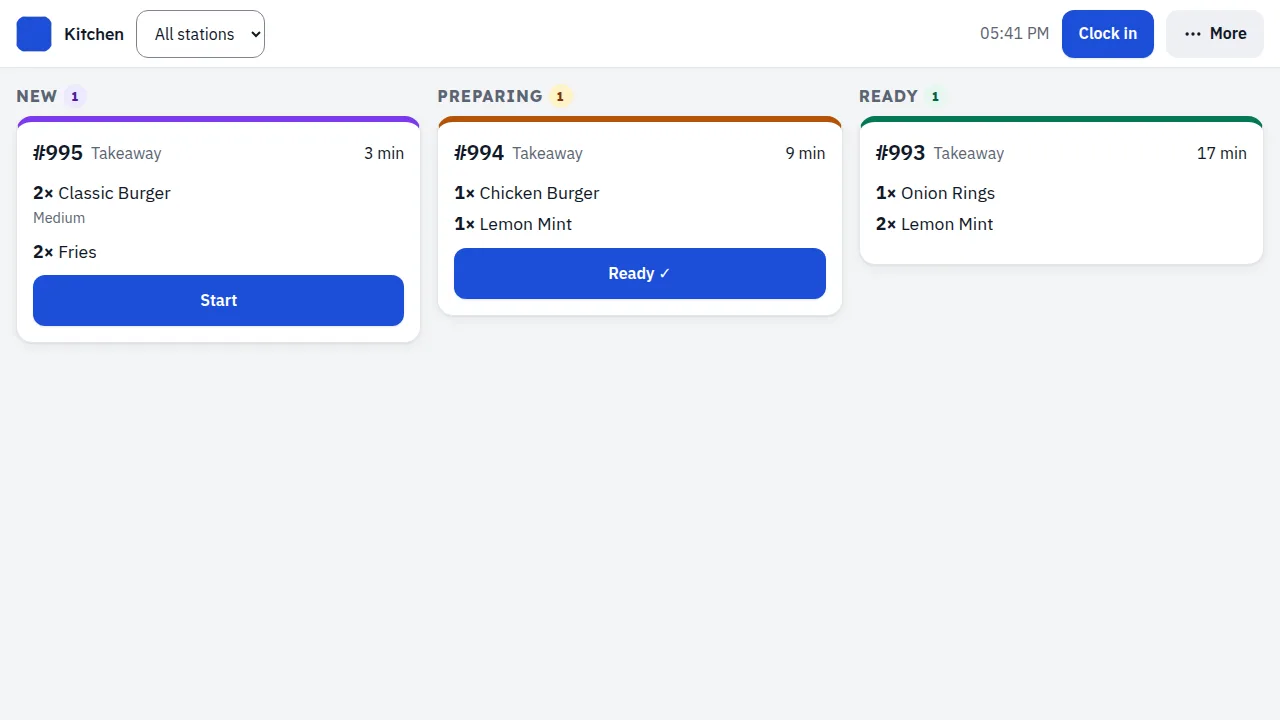Click the 05:41 PM clock display

[x=1014, y=34]
